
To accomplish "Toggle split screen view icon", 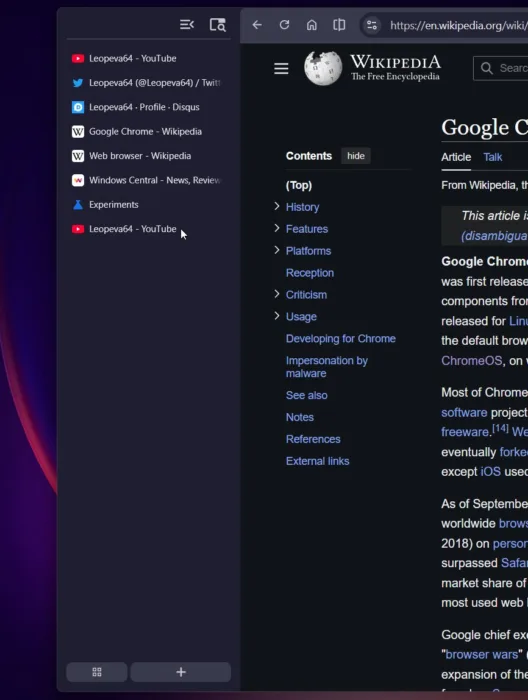I will coord(339,25).
